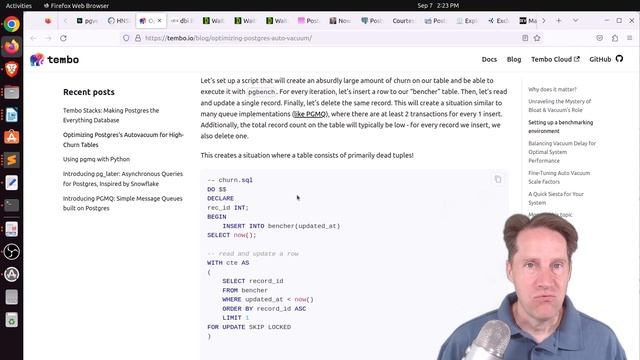This screenshot has height=360, width=640.
Task: Open the Docs navigation link
Action: point(489,59)
